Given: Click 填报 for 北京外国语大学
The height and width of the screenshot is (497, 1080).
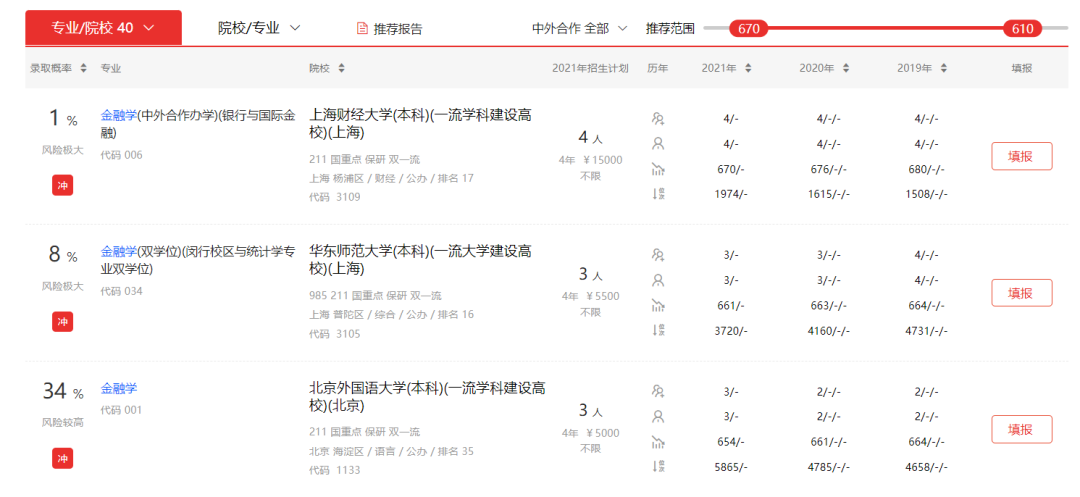Looking at the screenshot, I should click(x=1021, y=429).
